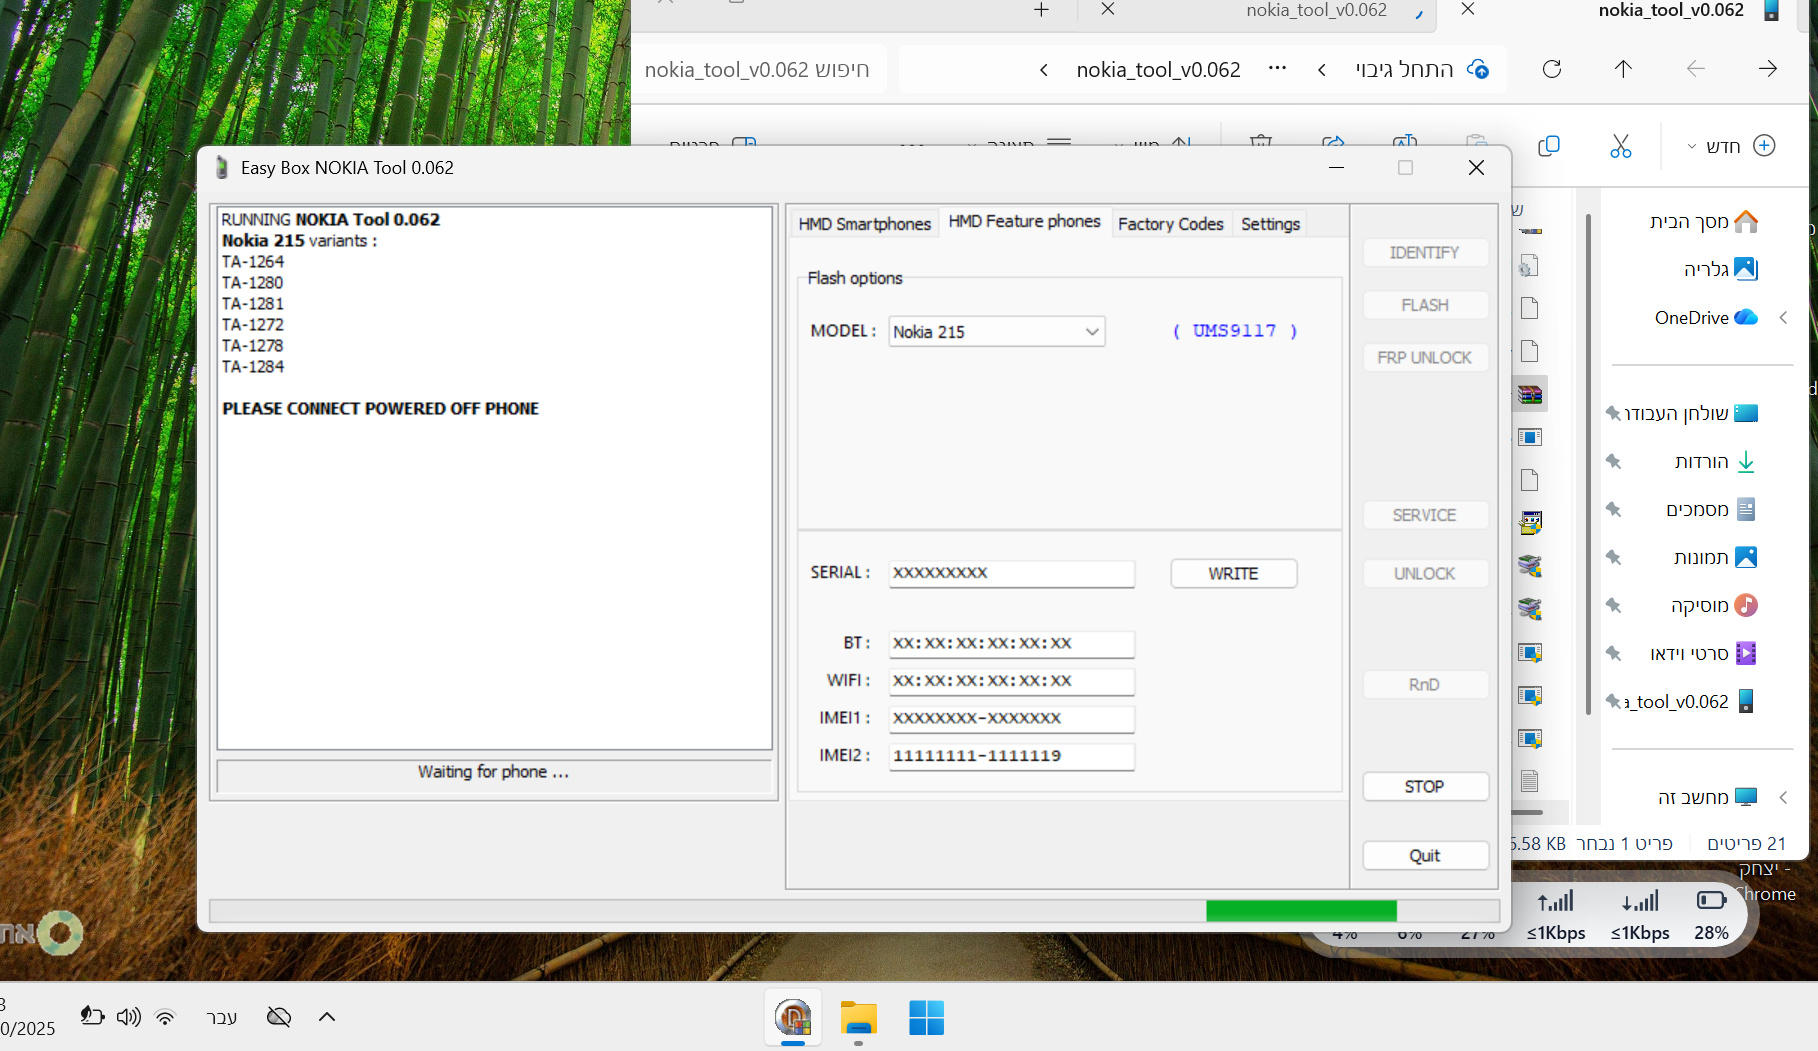Show hidden system tray icons
Viewport: 1818px width, 1051px height.
click(x=326, y=1017)
